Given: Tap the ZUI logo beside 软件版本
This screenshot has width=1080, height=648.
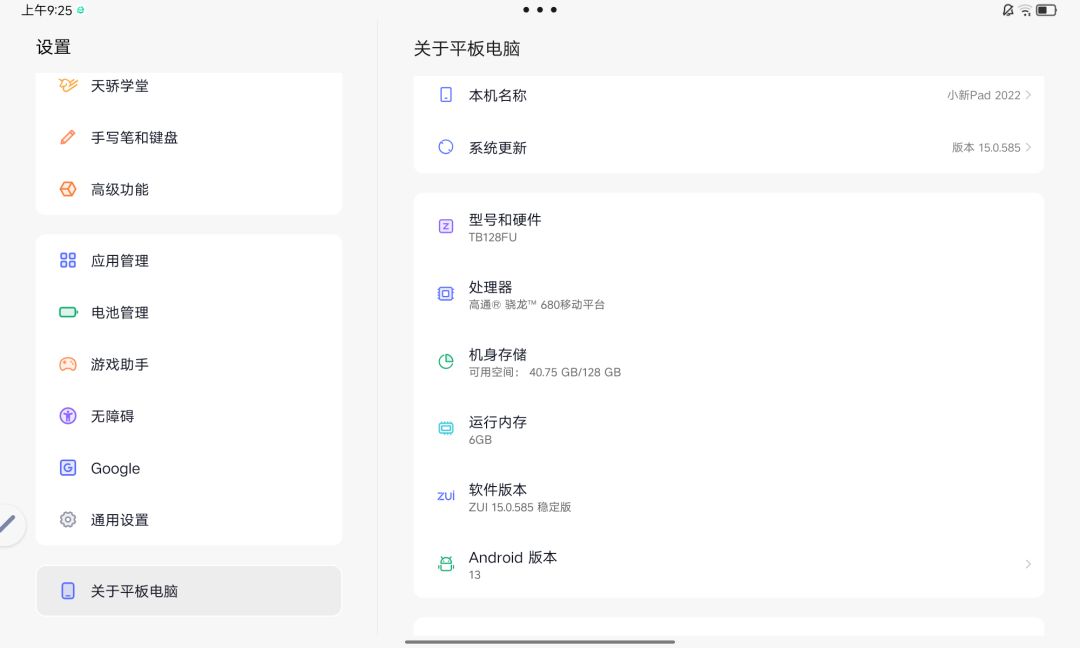Looking at the screenshot, I should pyautogui.click(x=446, y=496).
